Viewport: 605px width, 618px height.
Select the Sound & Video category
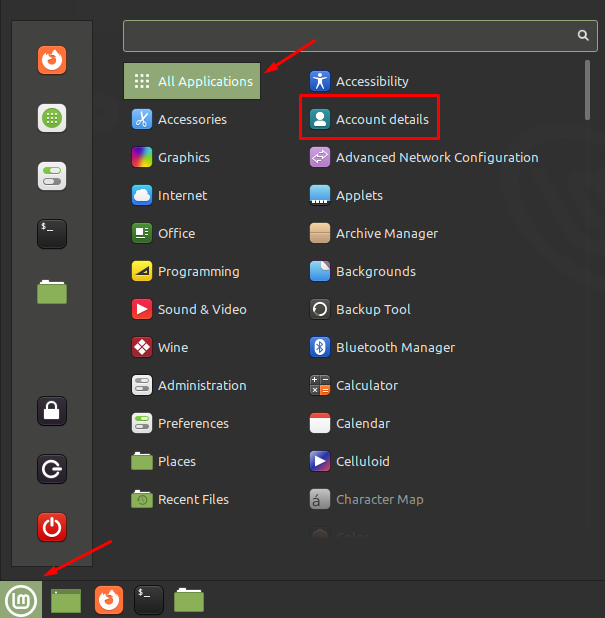click(201, 309)
